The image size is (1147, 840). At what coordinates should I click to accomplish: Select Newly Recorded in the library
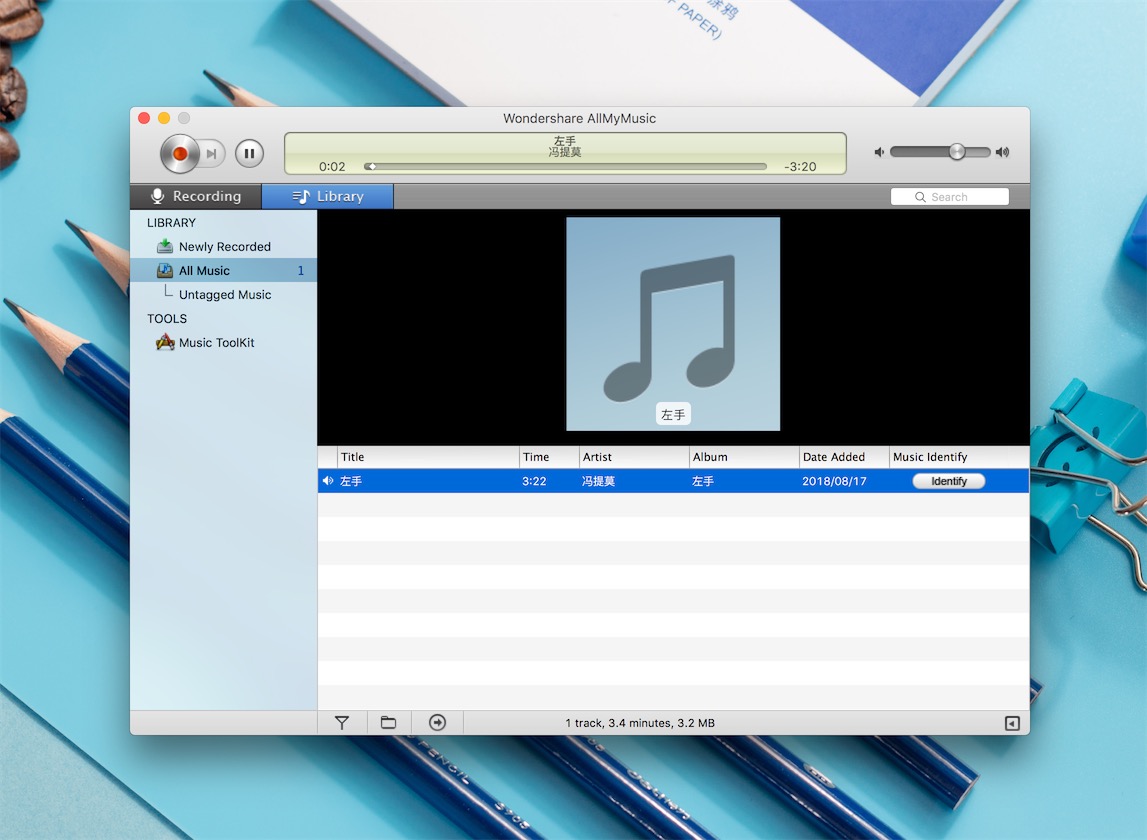pyautogui.click(x=224, y=247)
